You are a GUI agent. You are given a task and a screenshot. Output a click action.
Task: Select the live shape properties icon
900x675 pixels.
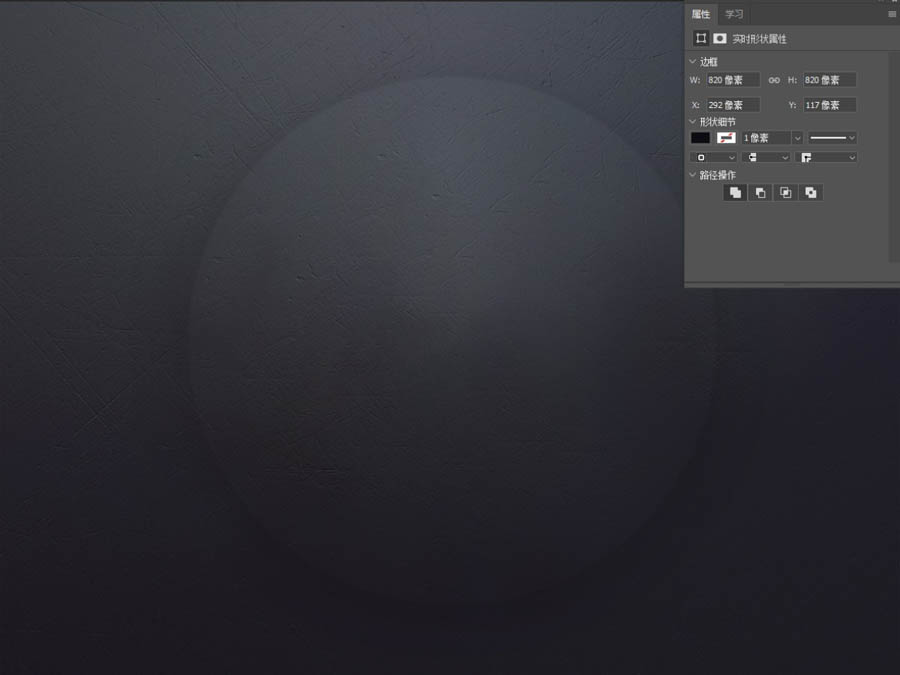click(701, 38)
